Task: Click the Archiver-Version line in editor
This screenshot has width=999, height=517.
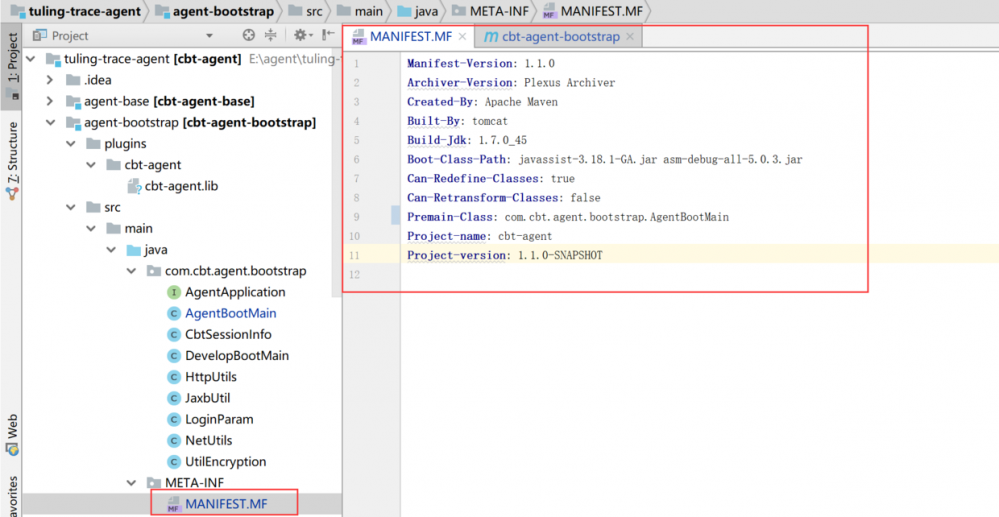Action: coord(511,83)
